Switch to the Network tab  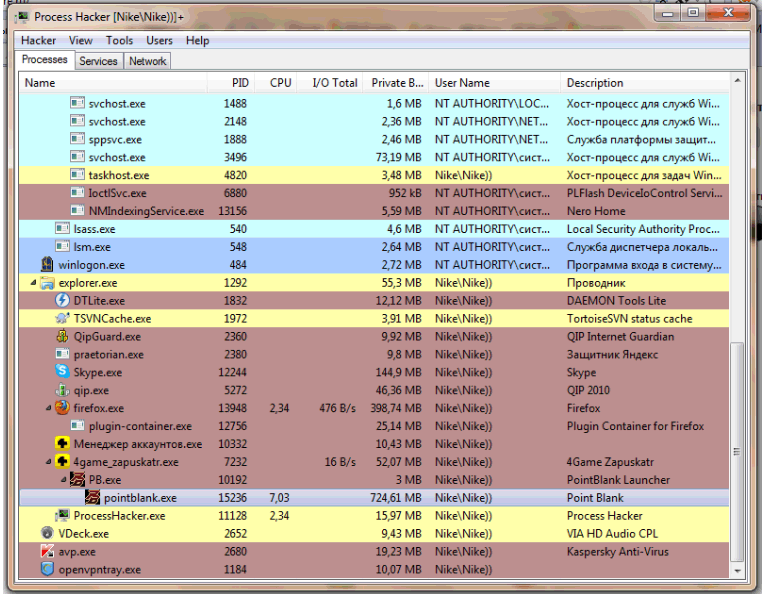click(x=147, y=61)
